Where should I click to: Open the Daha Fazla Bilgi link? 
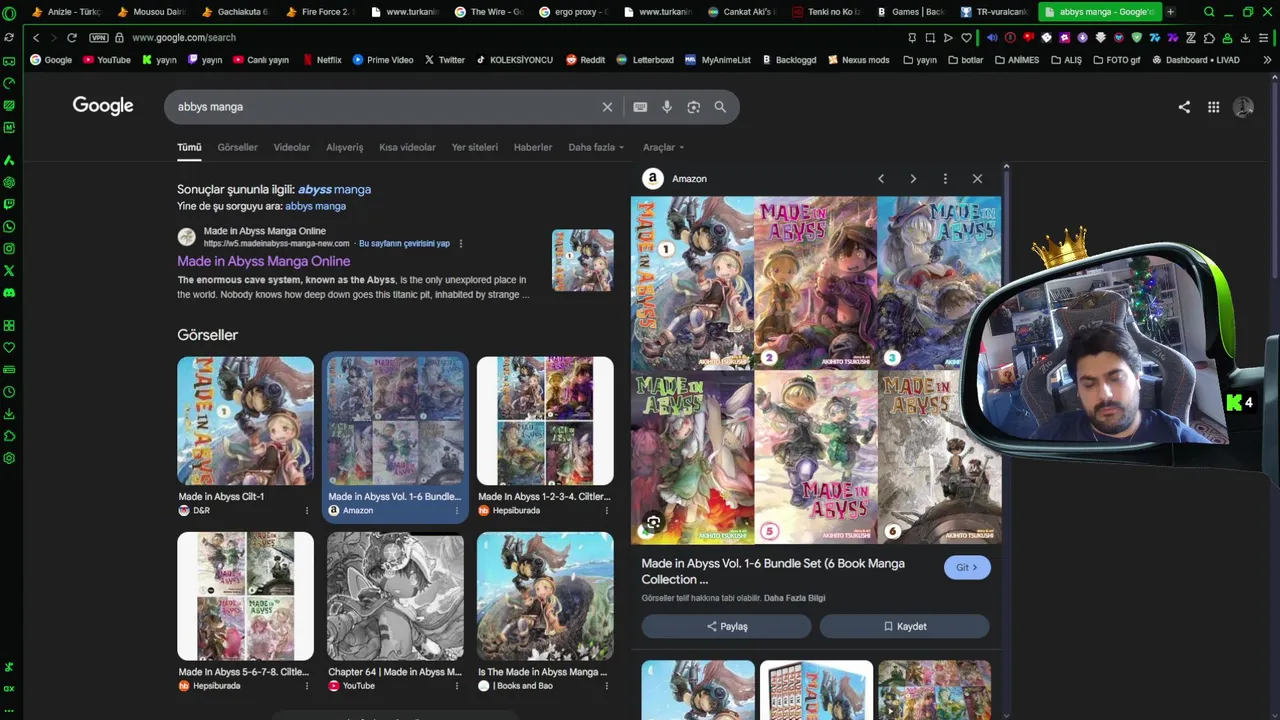(x=795, y=598)
